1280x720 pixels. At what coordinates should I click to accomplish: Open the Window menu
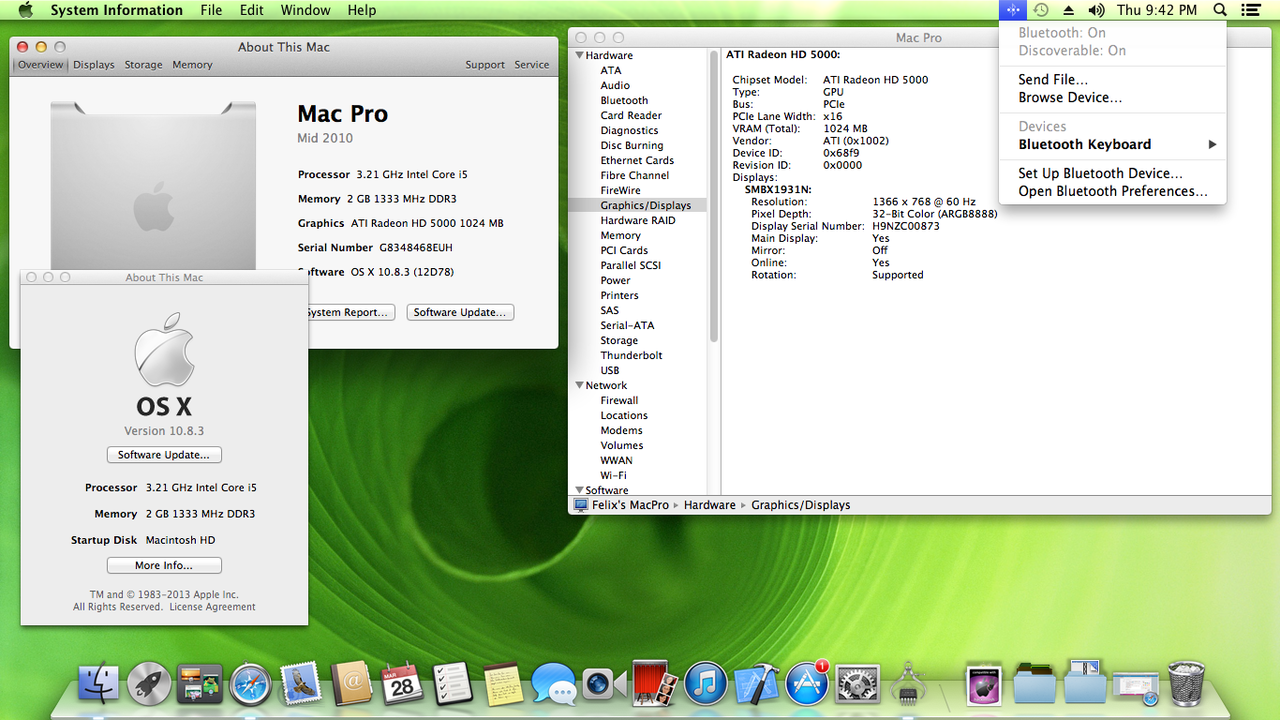point(305,10)
